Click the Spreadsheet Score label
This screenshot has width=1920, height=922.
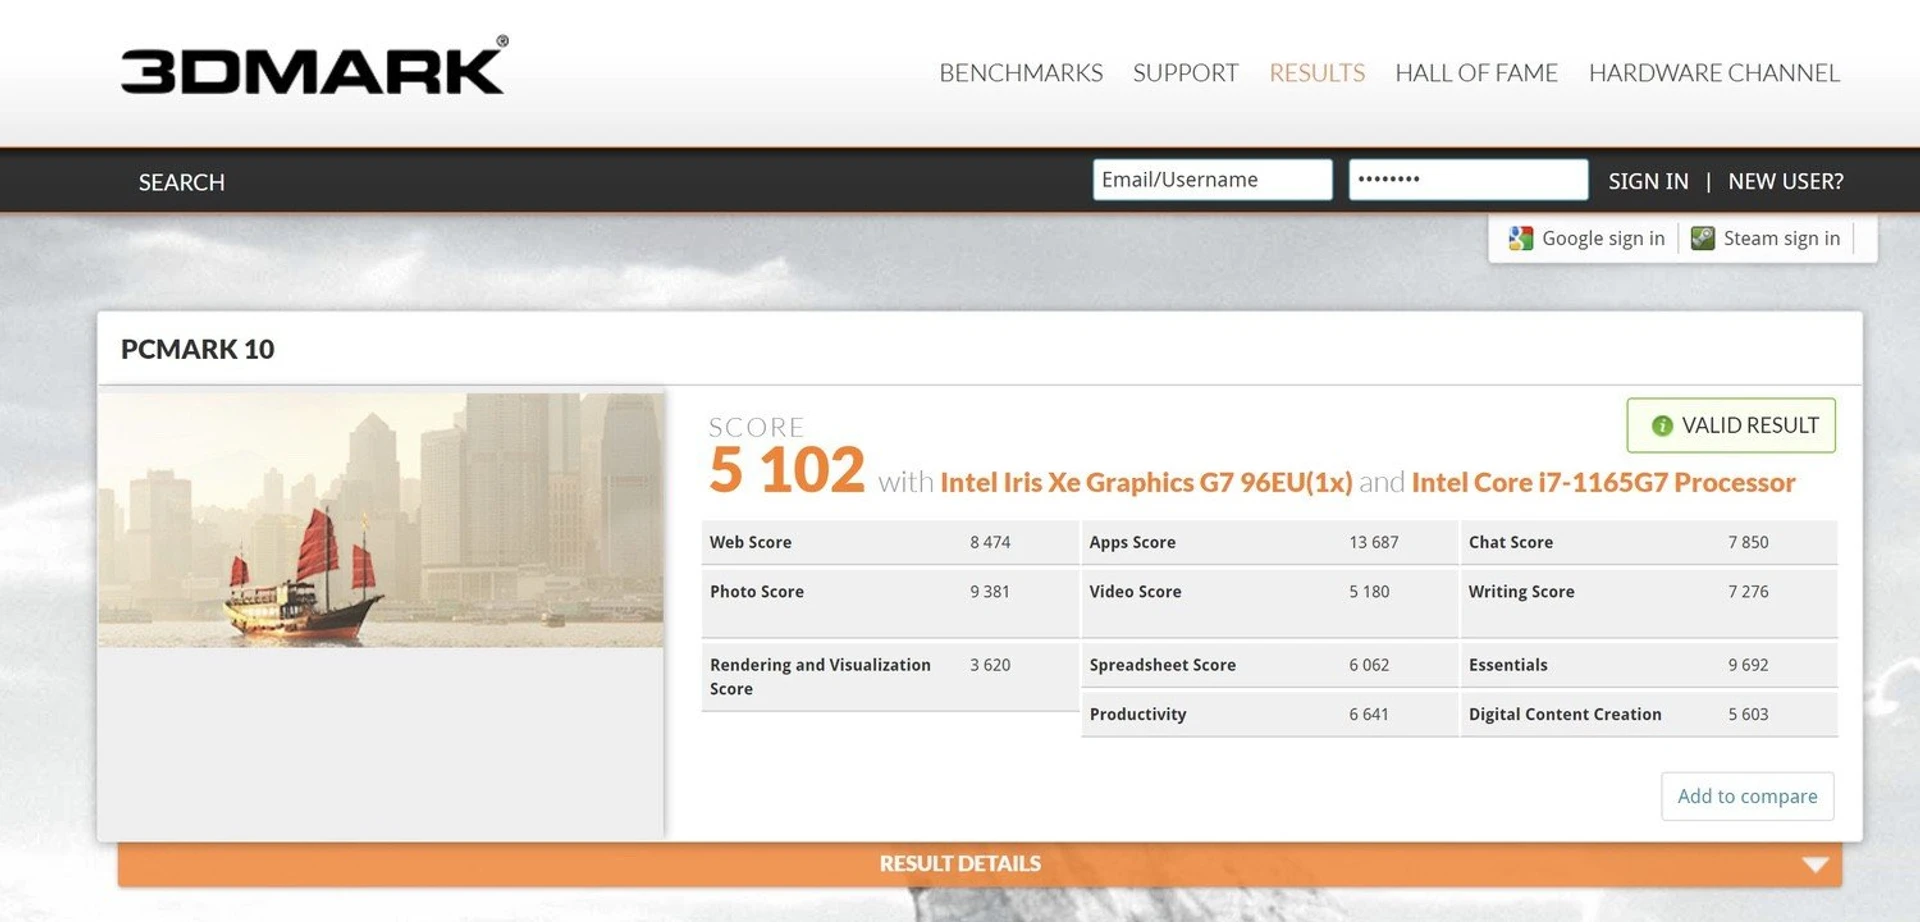click(1162, 665)
